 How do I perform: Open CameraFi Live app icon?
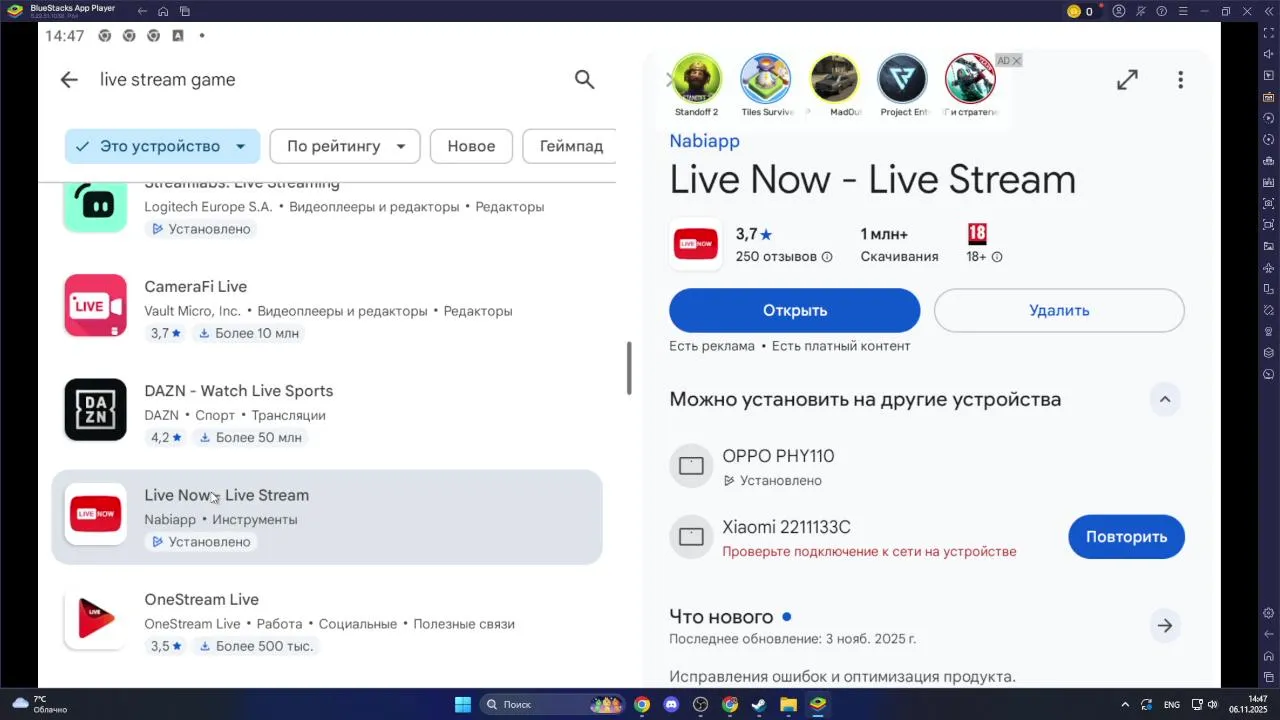pos(96,306)
